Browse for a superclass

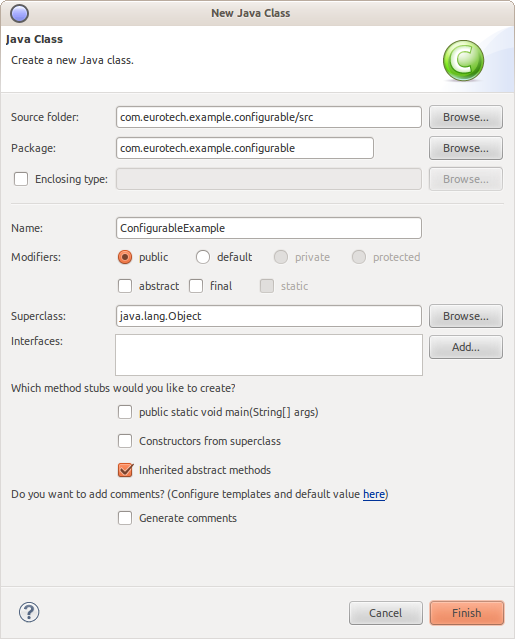[466, 316]
